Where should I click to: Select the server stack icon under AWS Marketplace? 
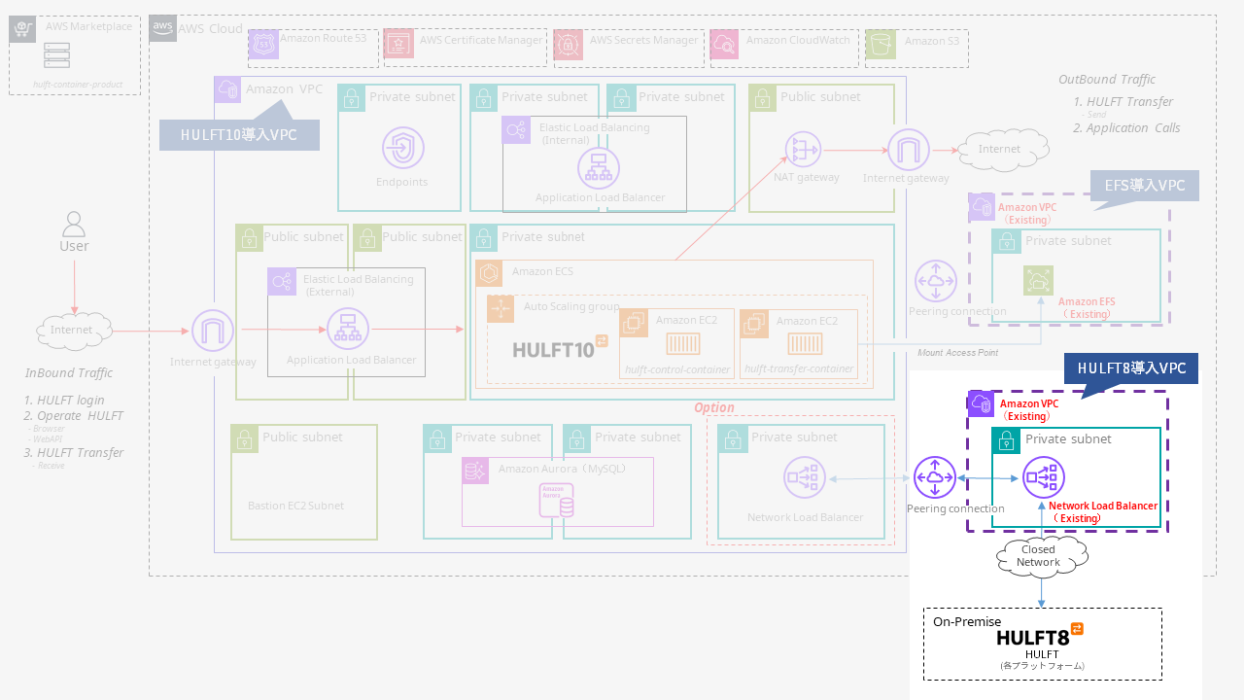(56, 55)
